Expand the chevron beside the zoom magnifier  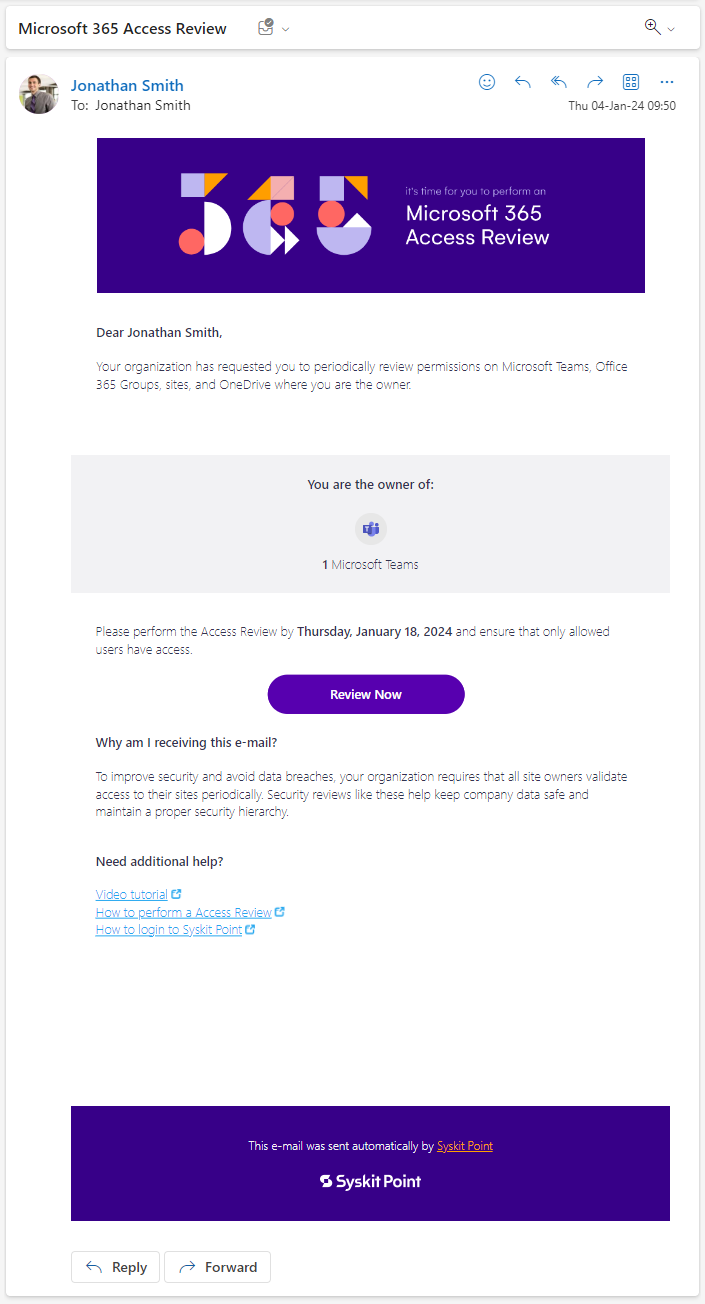pyautogui.click(x=671, y=30)
